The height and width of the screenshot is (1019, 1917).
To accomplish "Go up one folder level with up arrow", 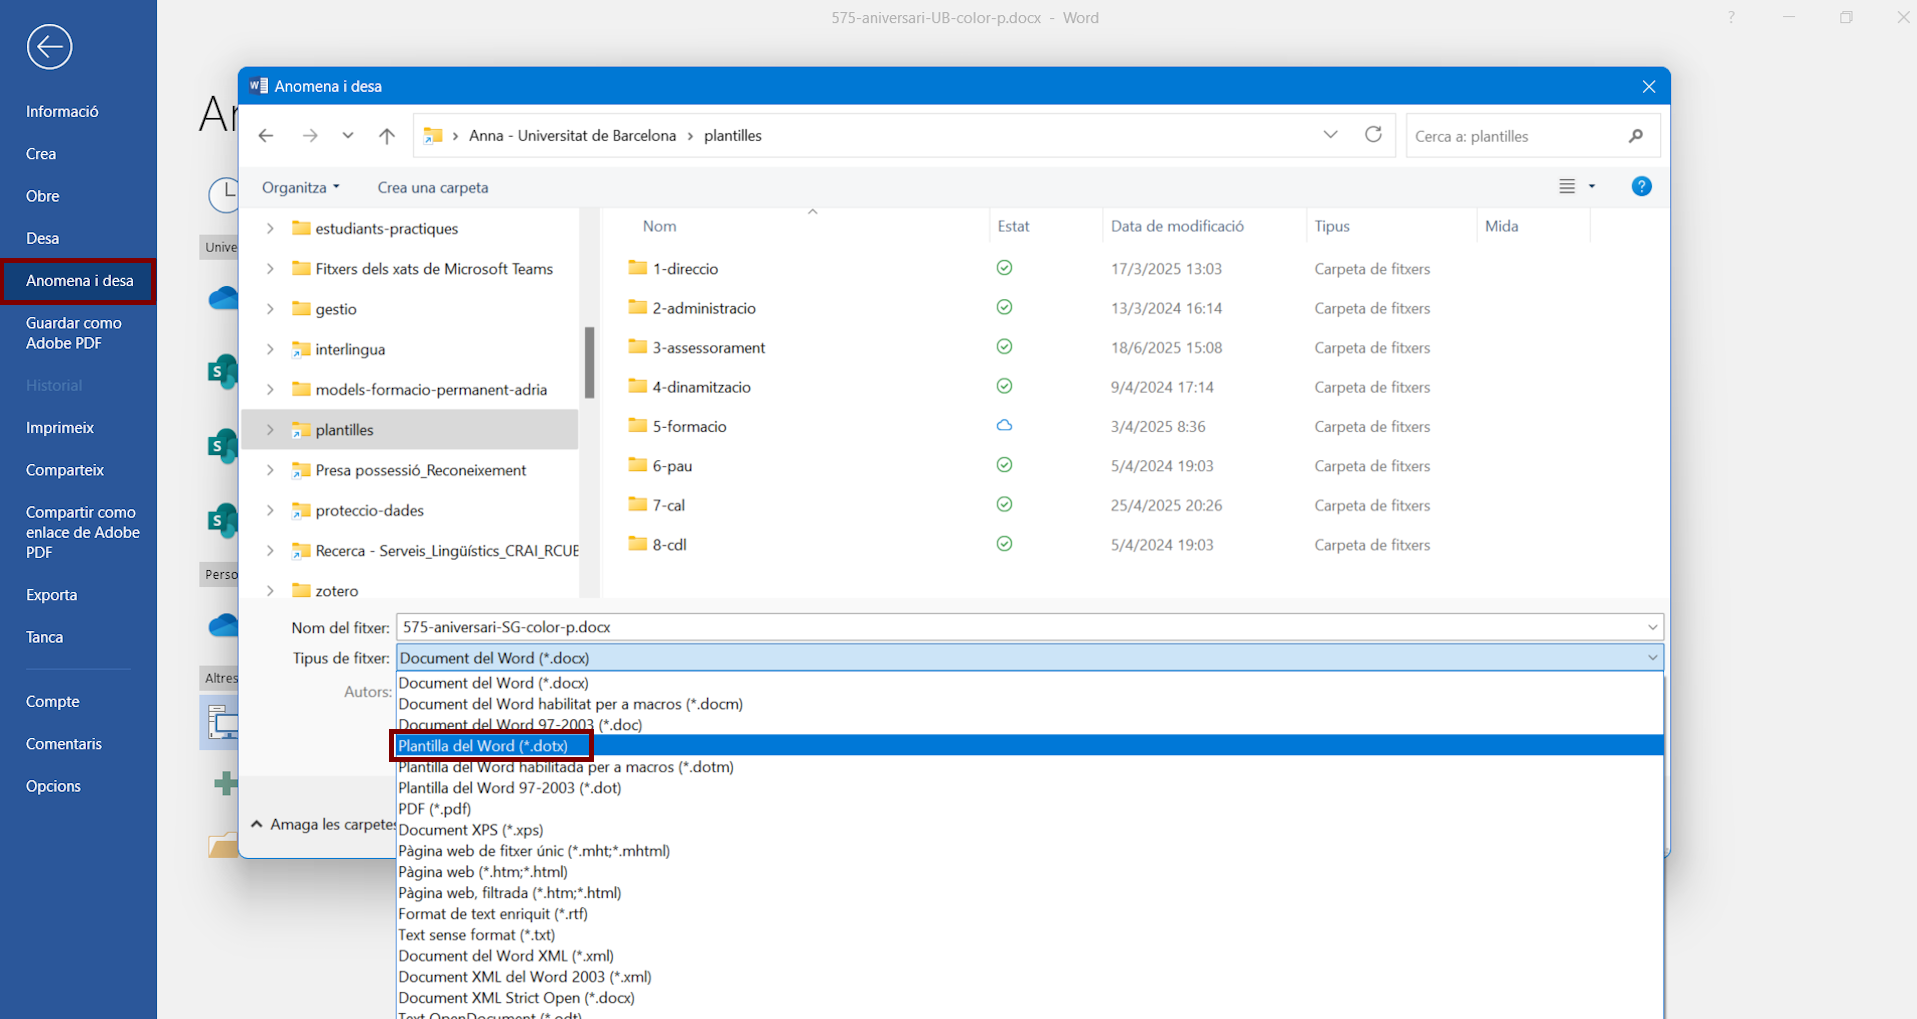I will pyautogui.click(x=387, y=136).
